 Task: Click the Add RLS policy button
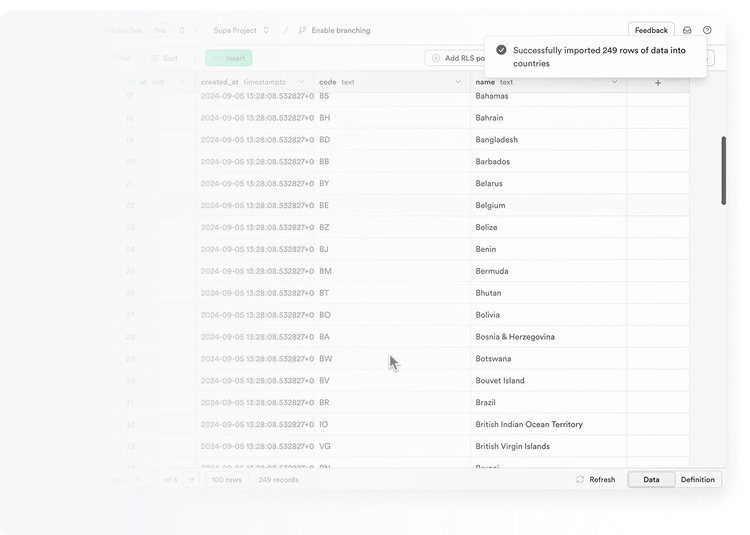click(x=455, y=58)
